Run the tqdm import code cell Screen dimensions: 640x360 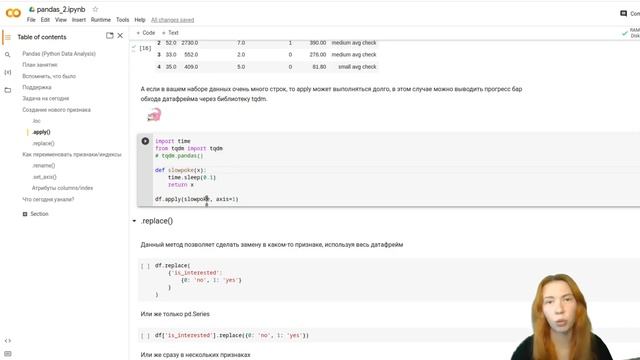point(145,141)
